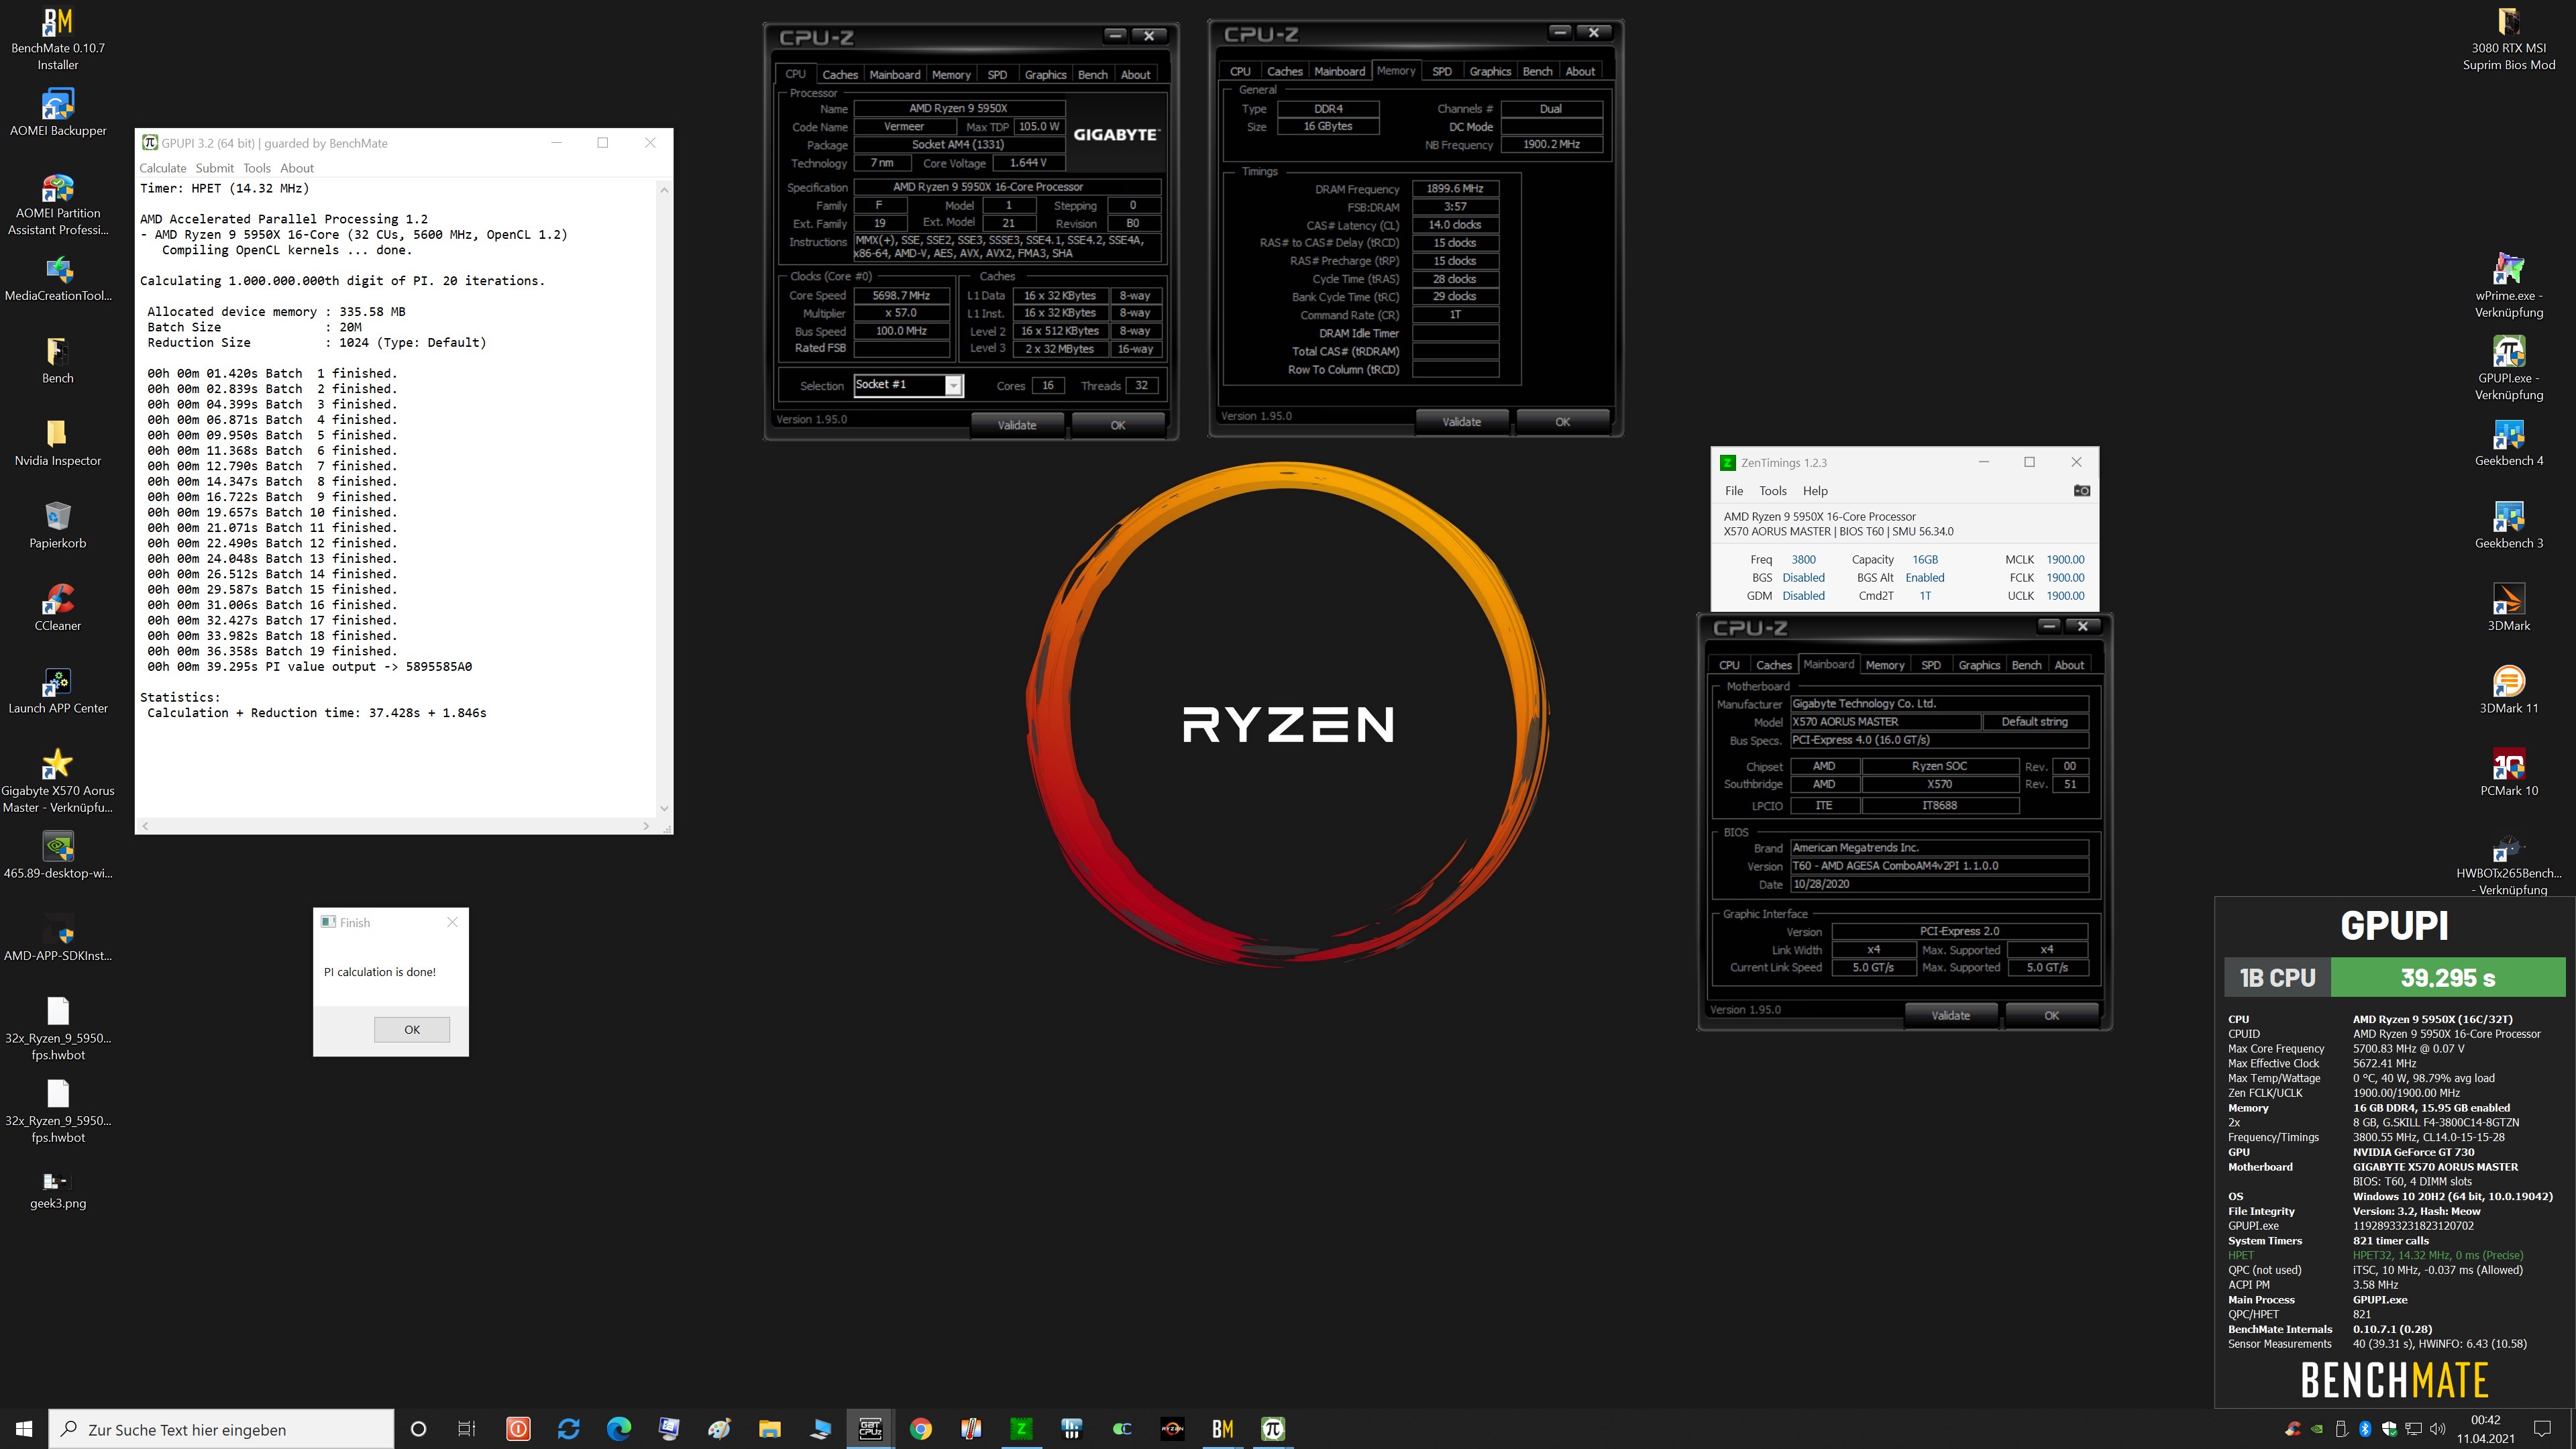Open BenchMate taskbar icon
Viewport: 2576px width, 1449px height.
point(1222,1429)
